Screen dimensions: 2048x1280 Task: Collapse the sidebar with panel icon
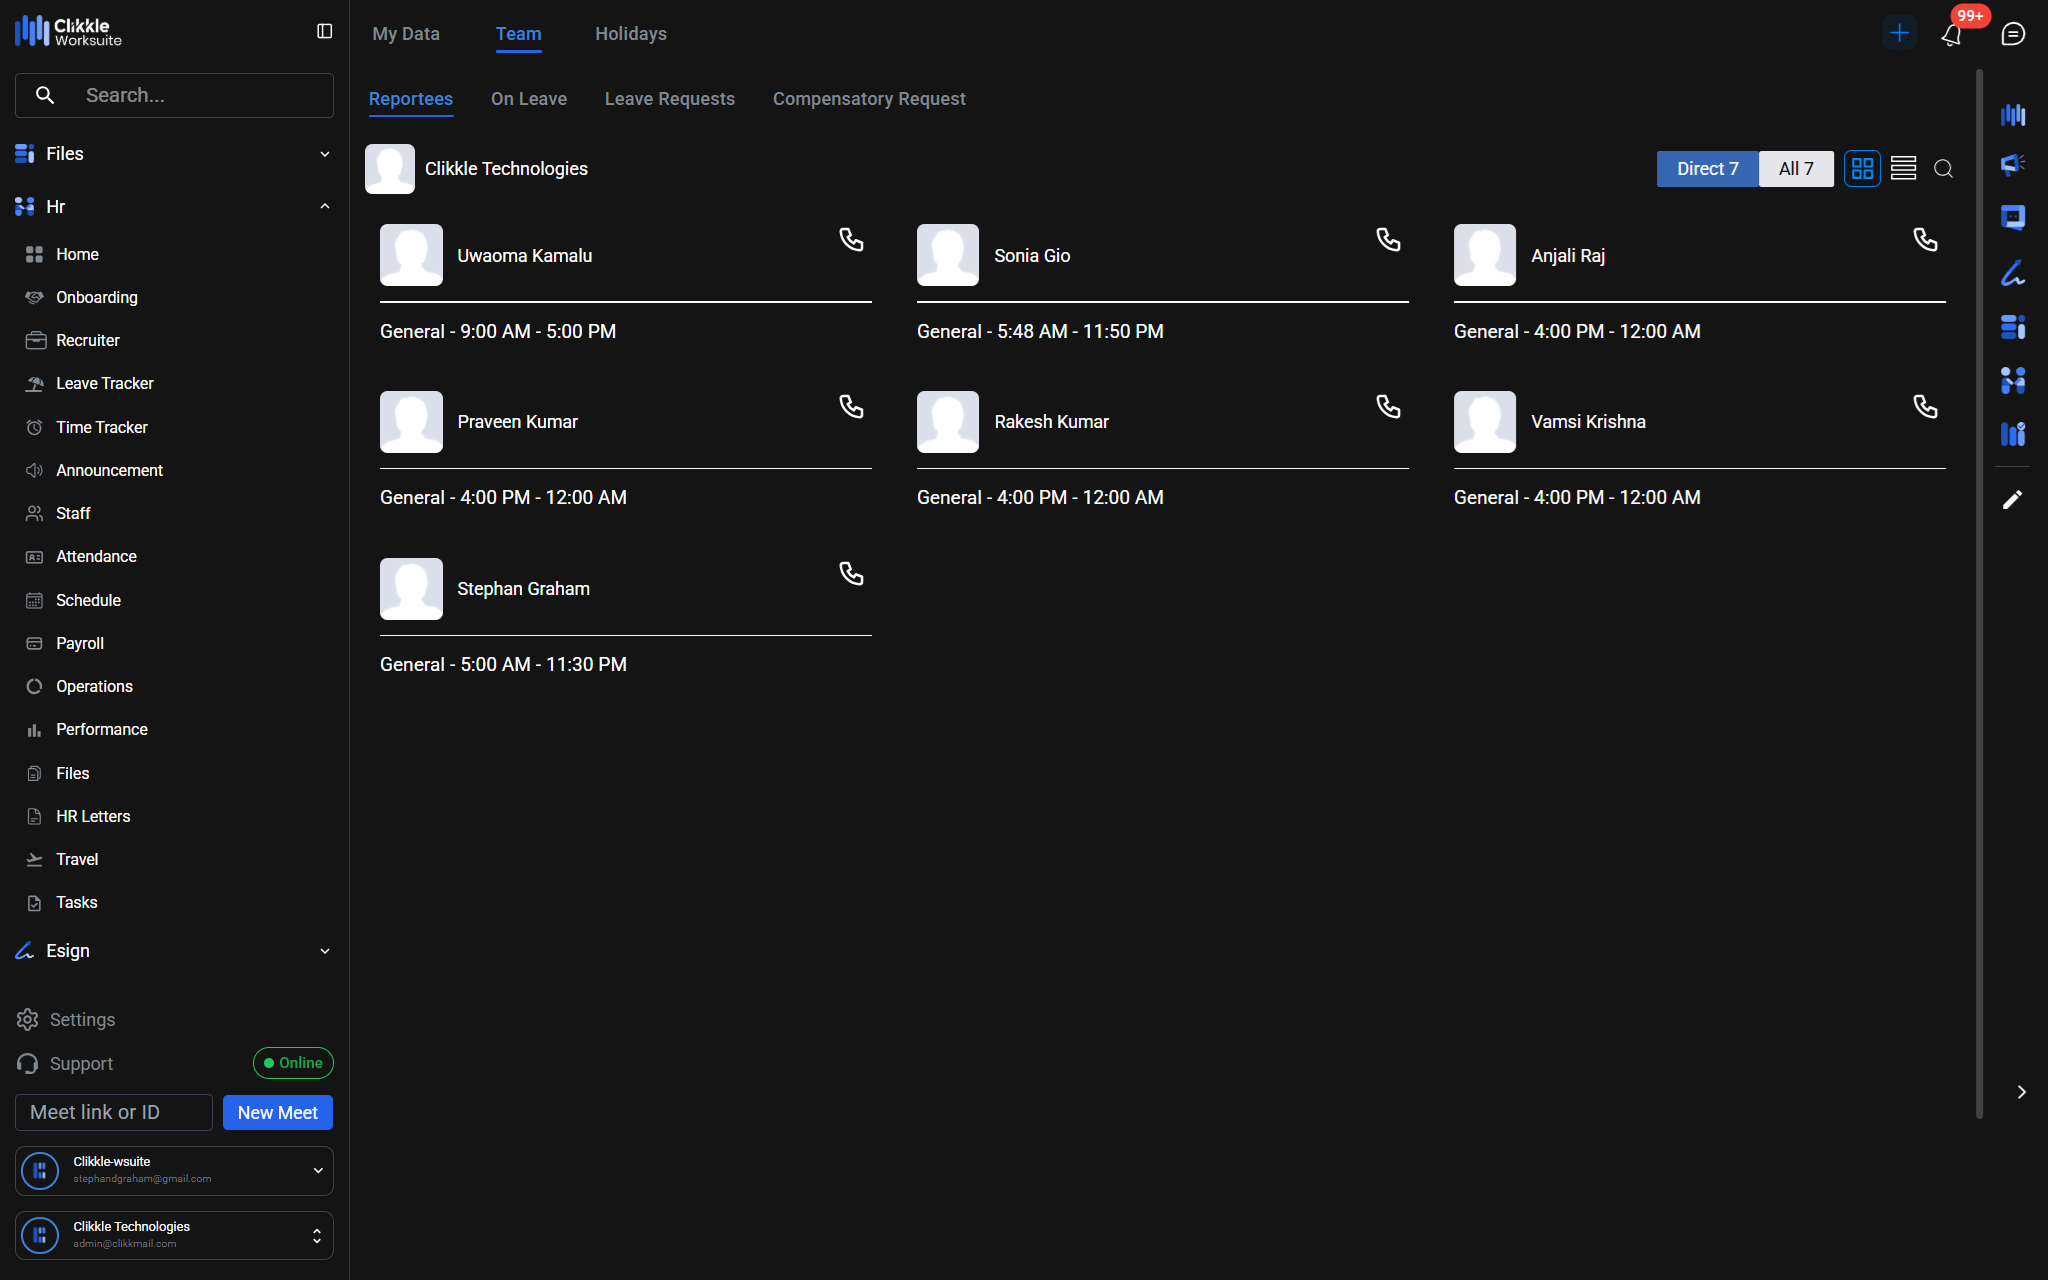click(324, 32)
